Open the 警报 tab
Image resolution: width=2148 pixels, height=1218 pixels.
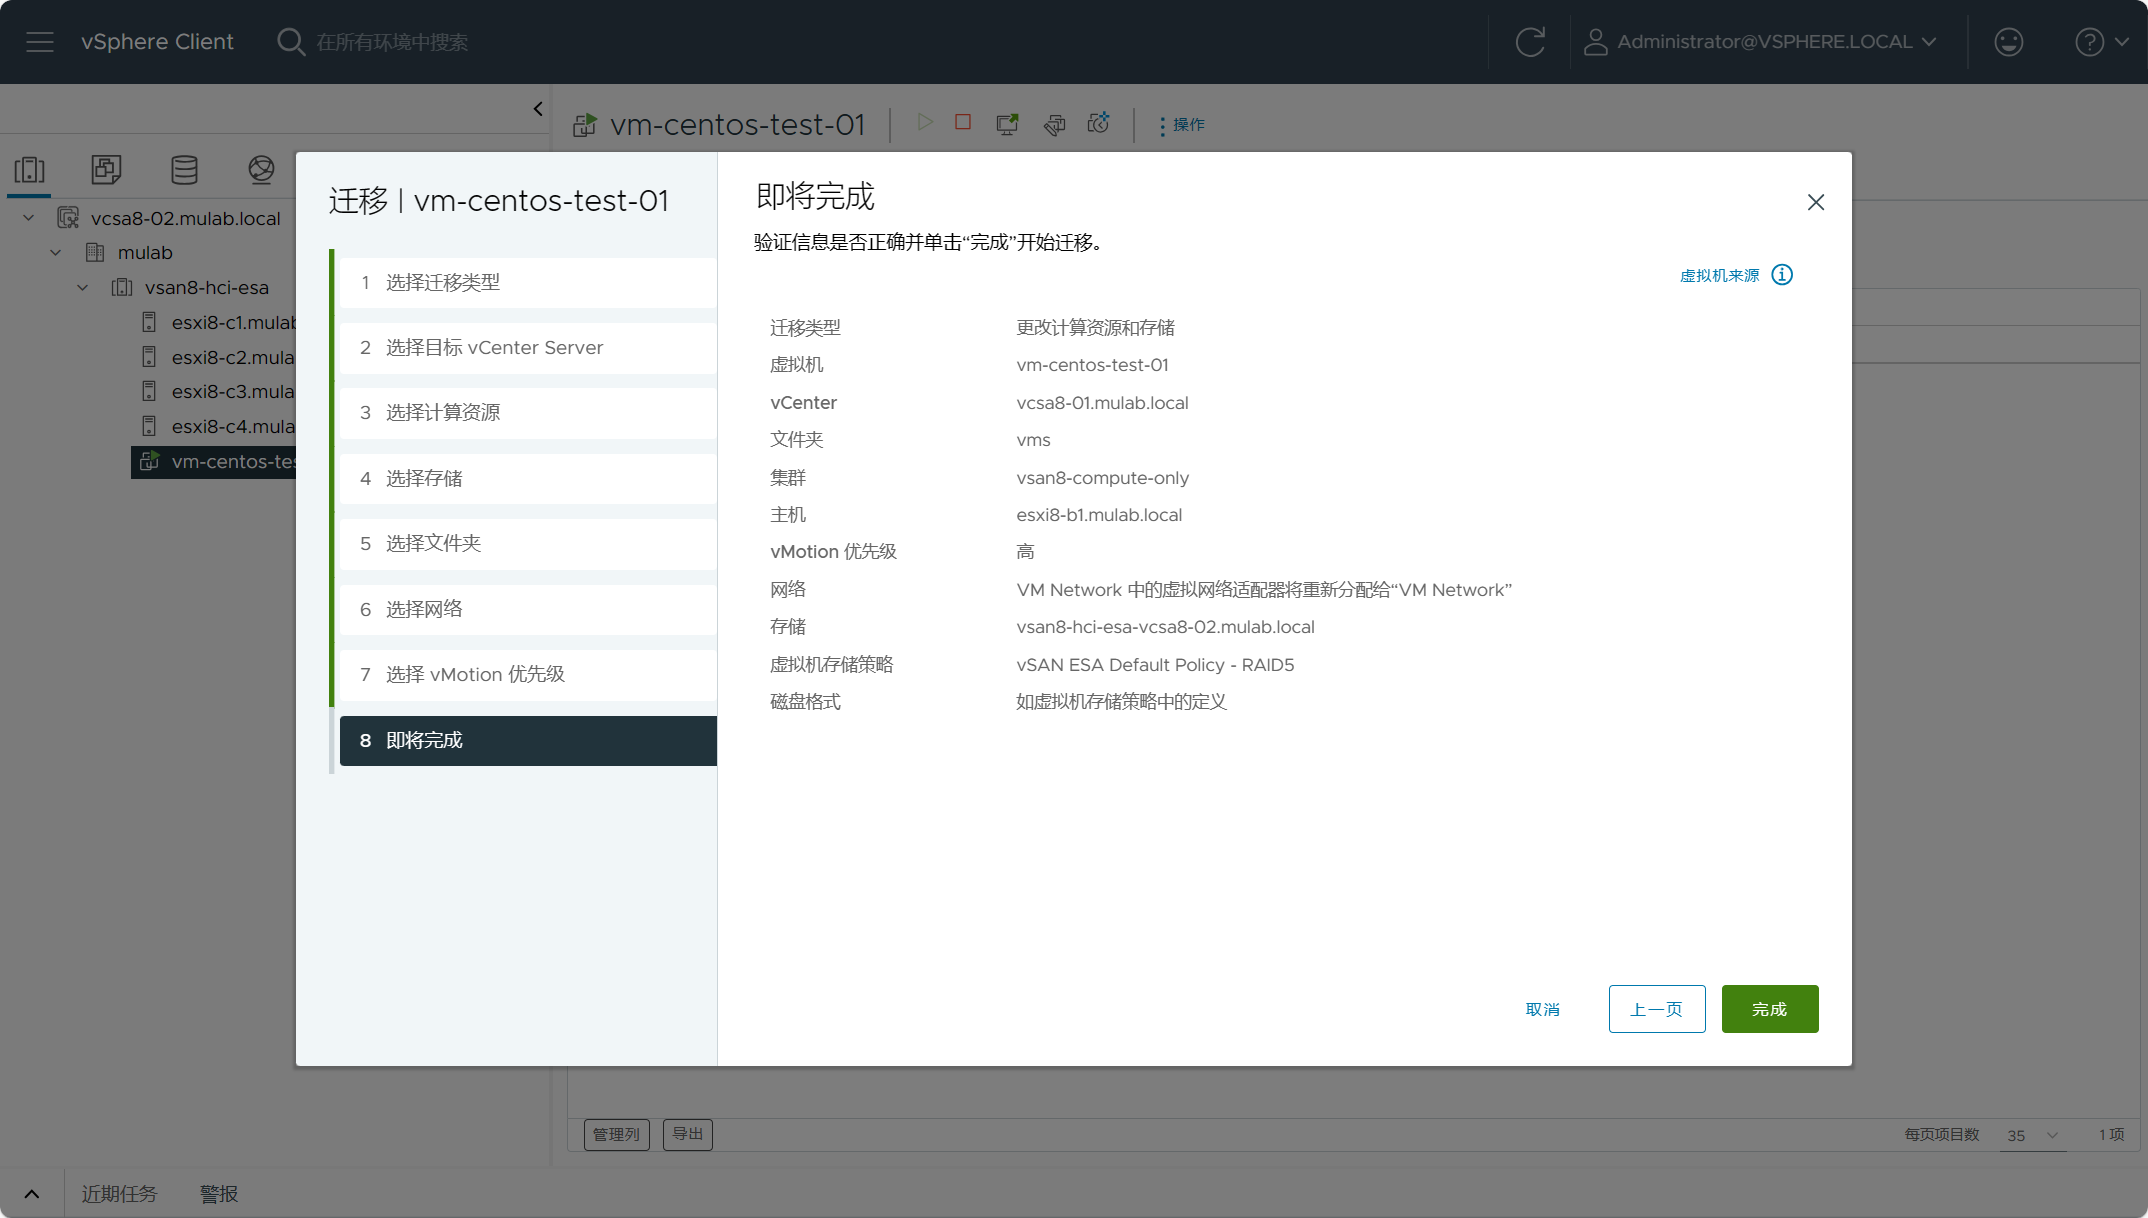[x=219, y=1194]
